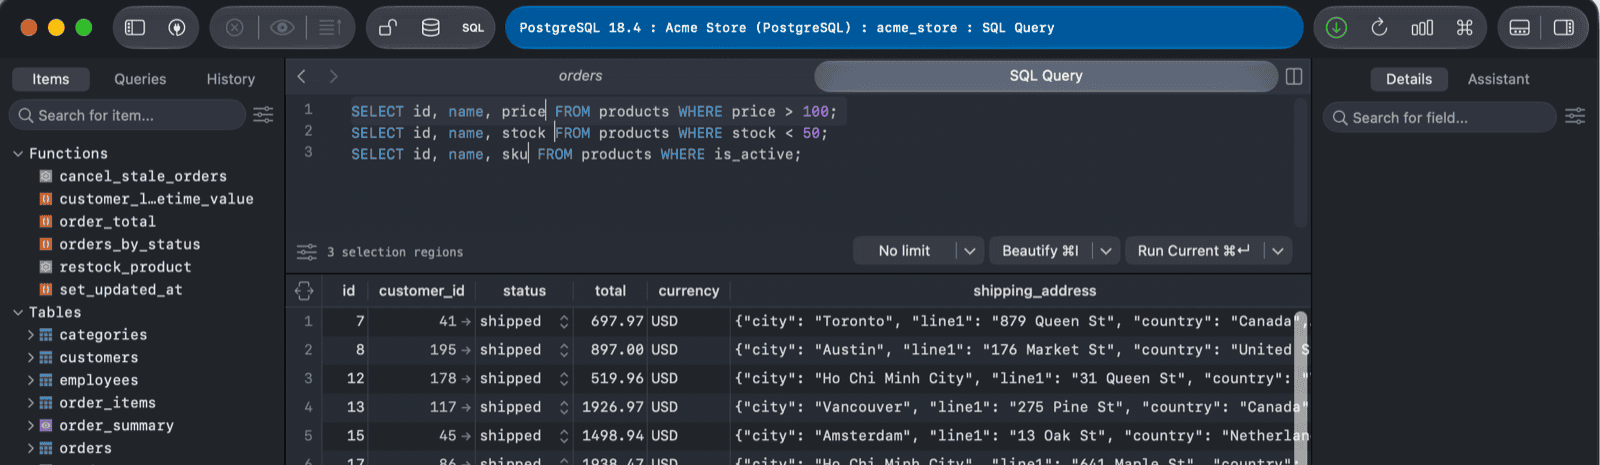Click the connection switcher icon in toolbar

177,28
